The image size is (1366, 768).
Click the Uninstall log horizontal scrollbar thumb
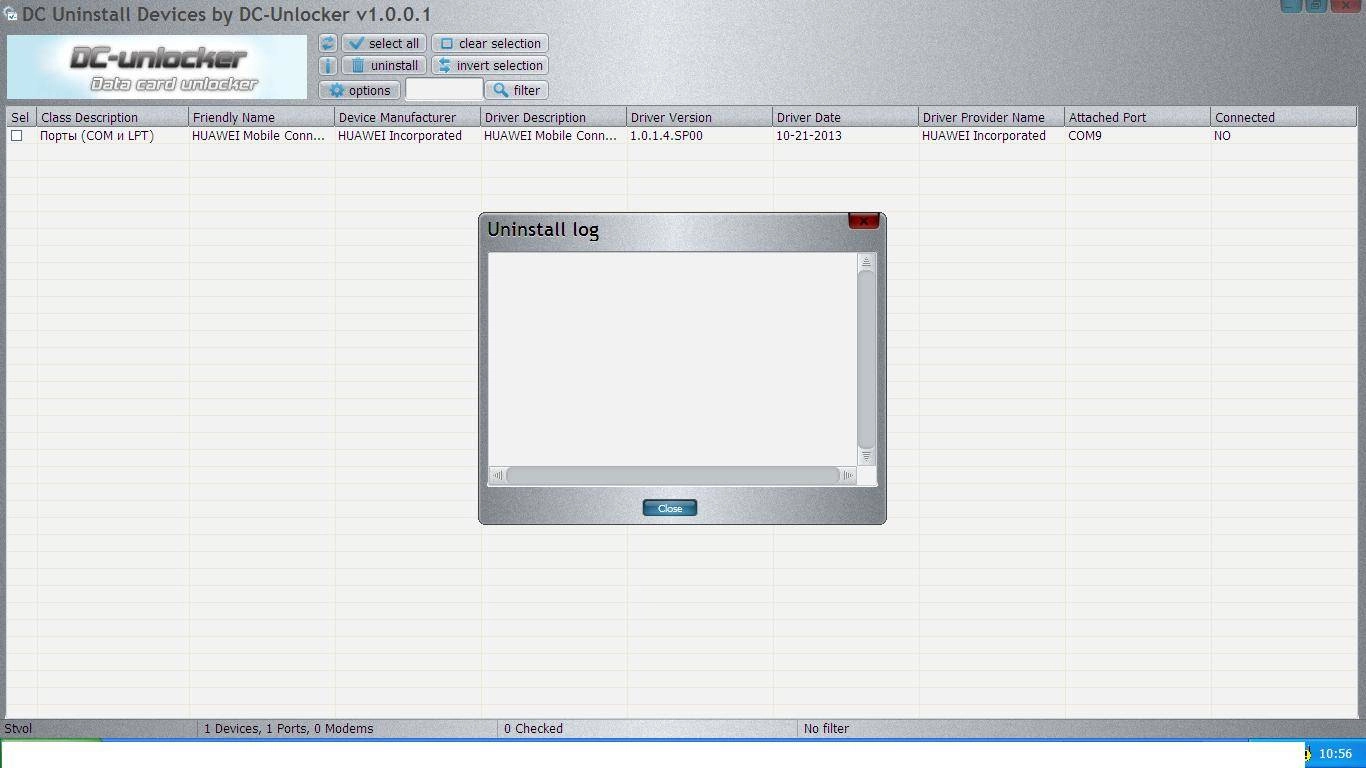[x=673, y=475]
